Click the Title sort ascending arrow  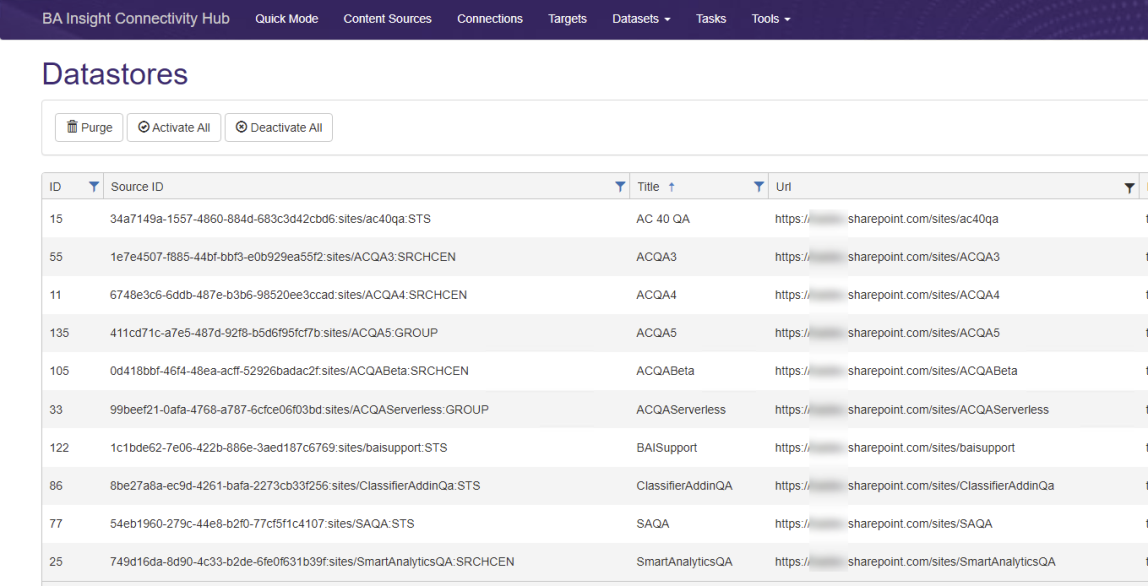click(x=671, y=187)
